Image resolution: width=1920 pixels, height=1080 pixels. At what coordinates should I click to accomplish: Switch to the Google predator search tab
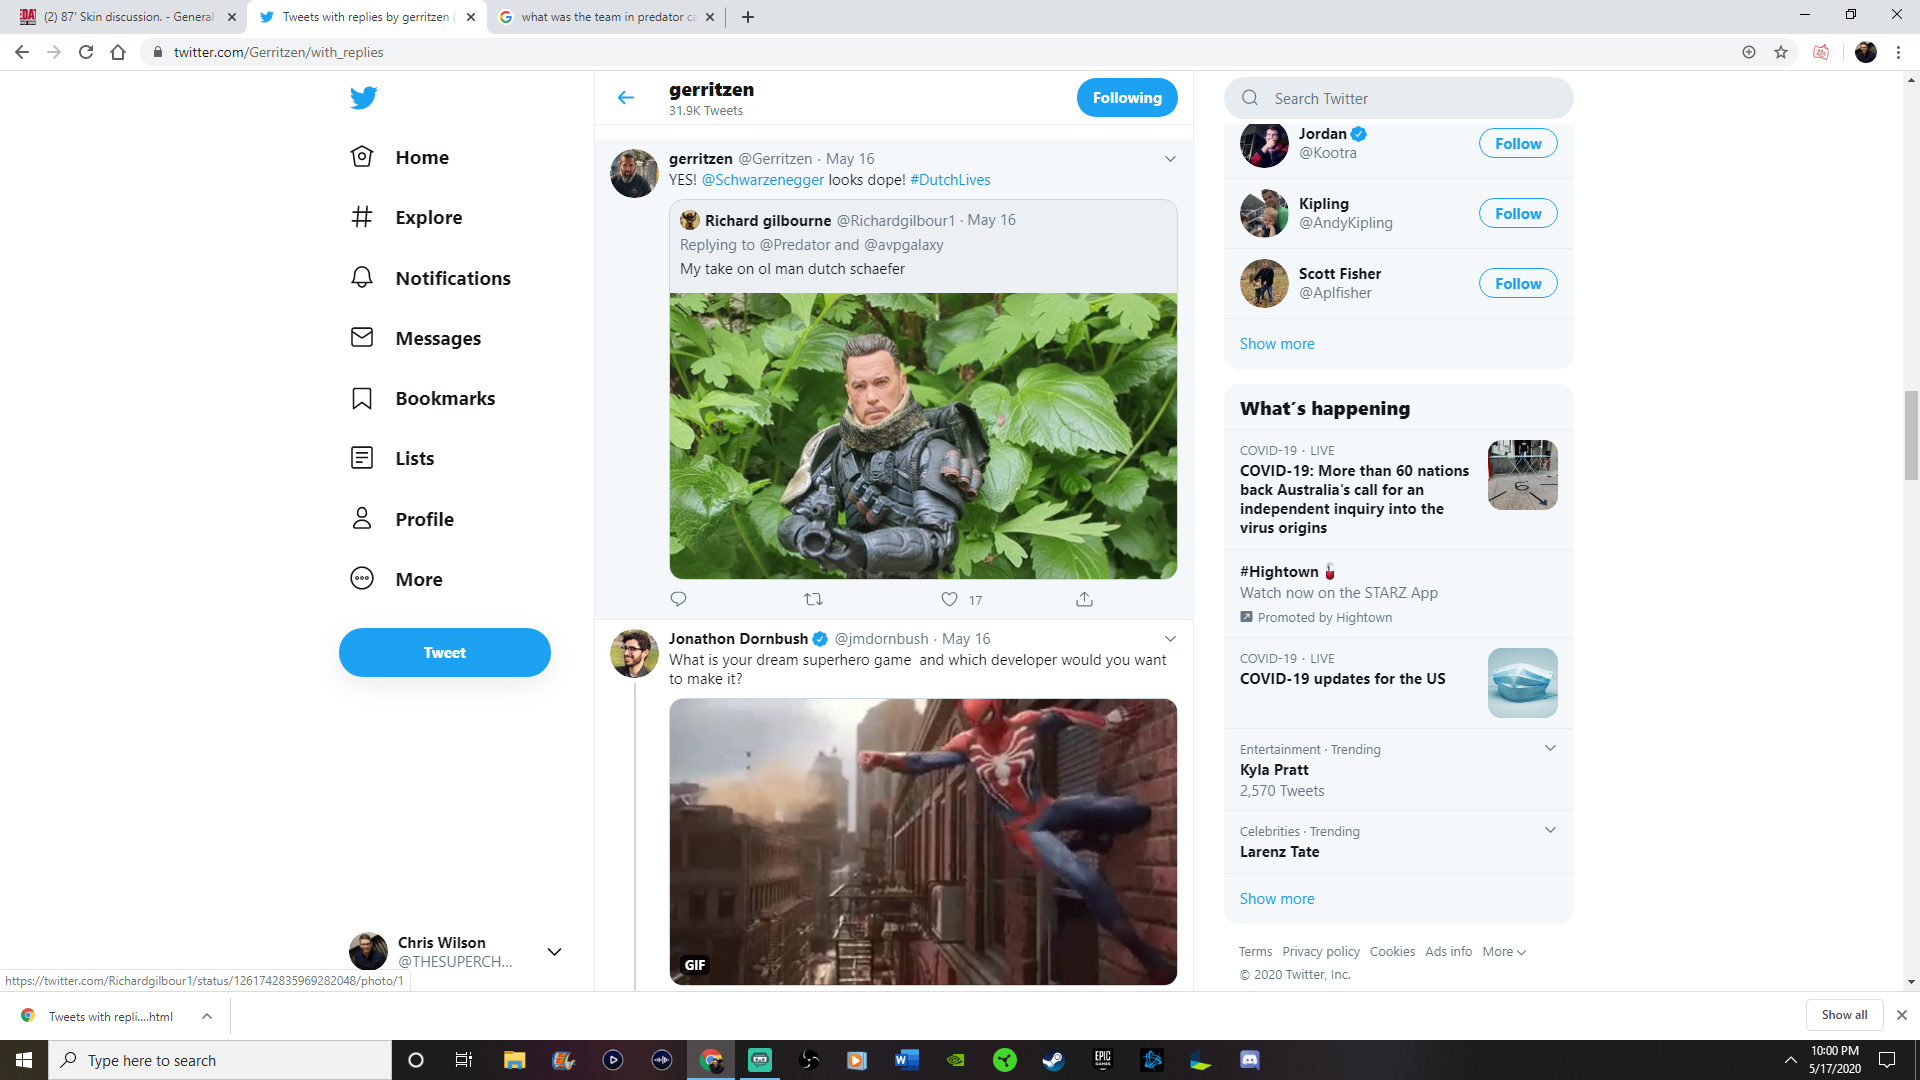coord(606,17)
